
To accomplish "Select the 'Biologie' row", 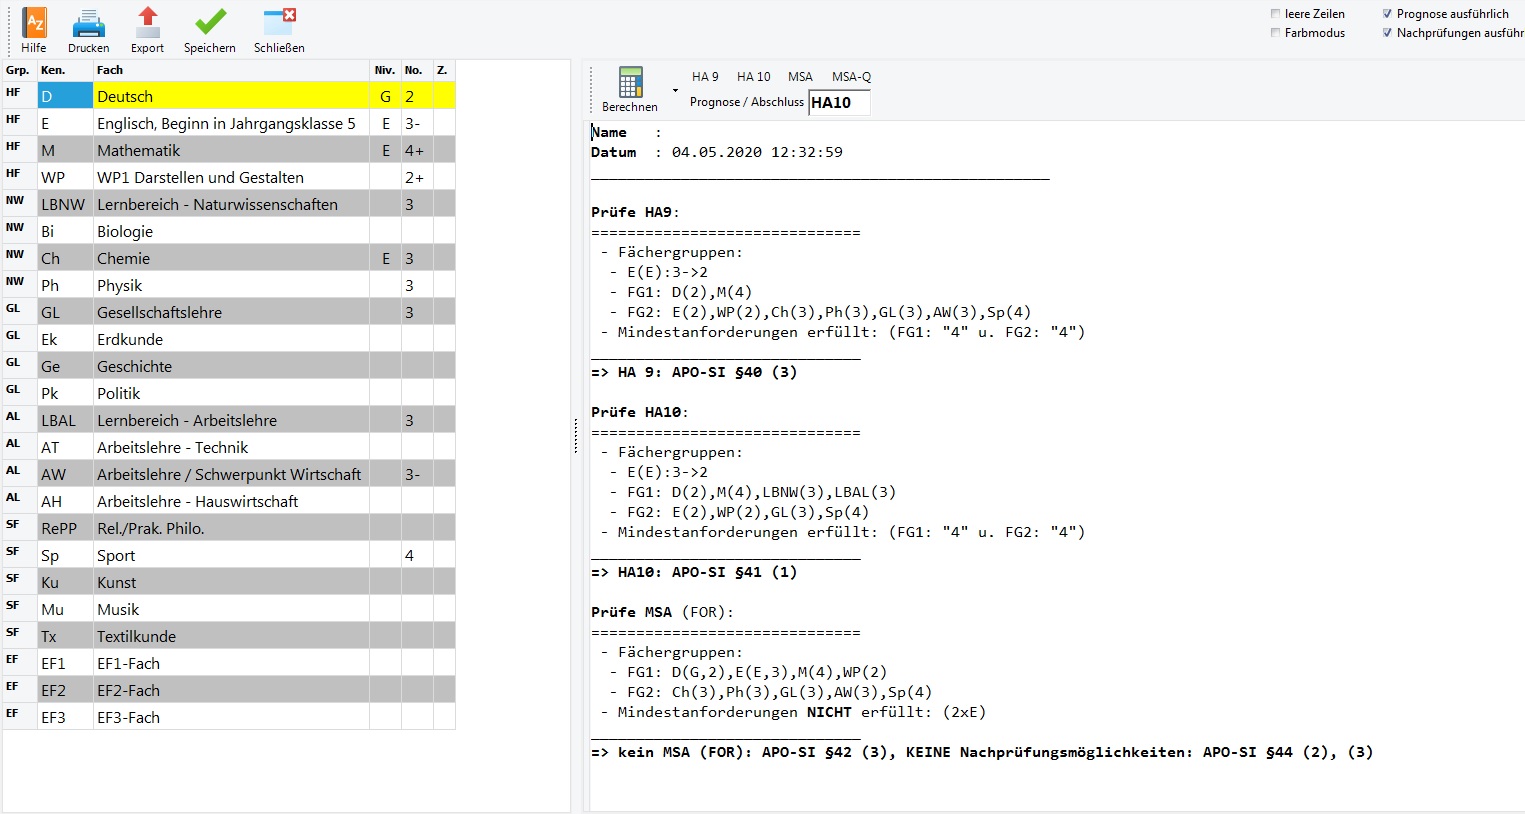I will [x=229, y=231].
